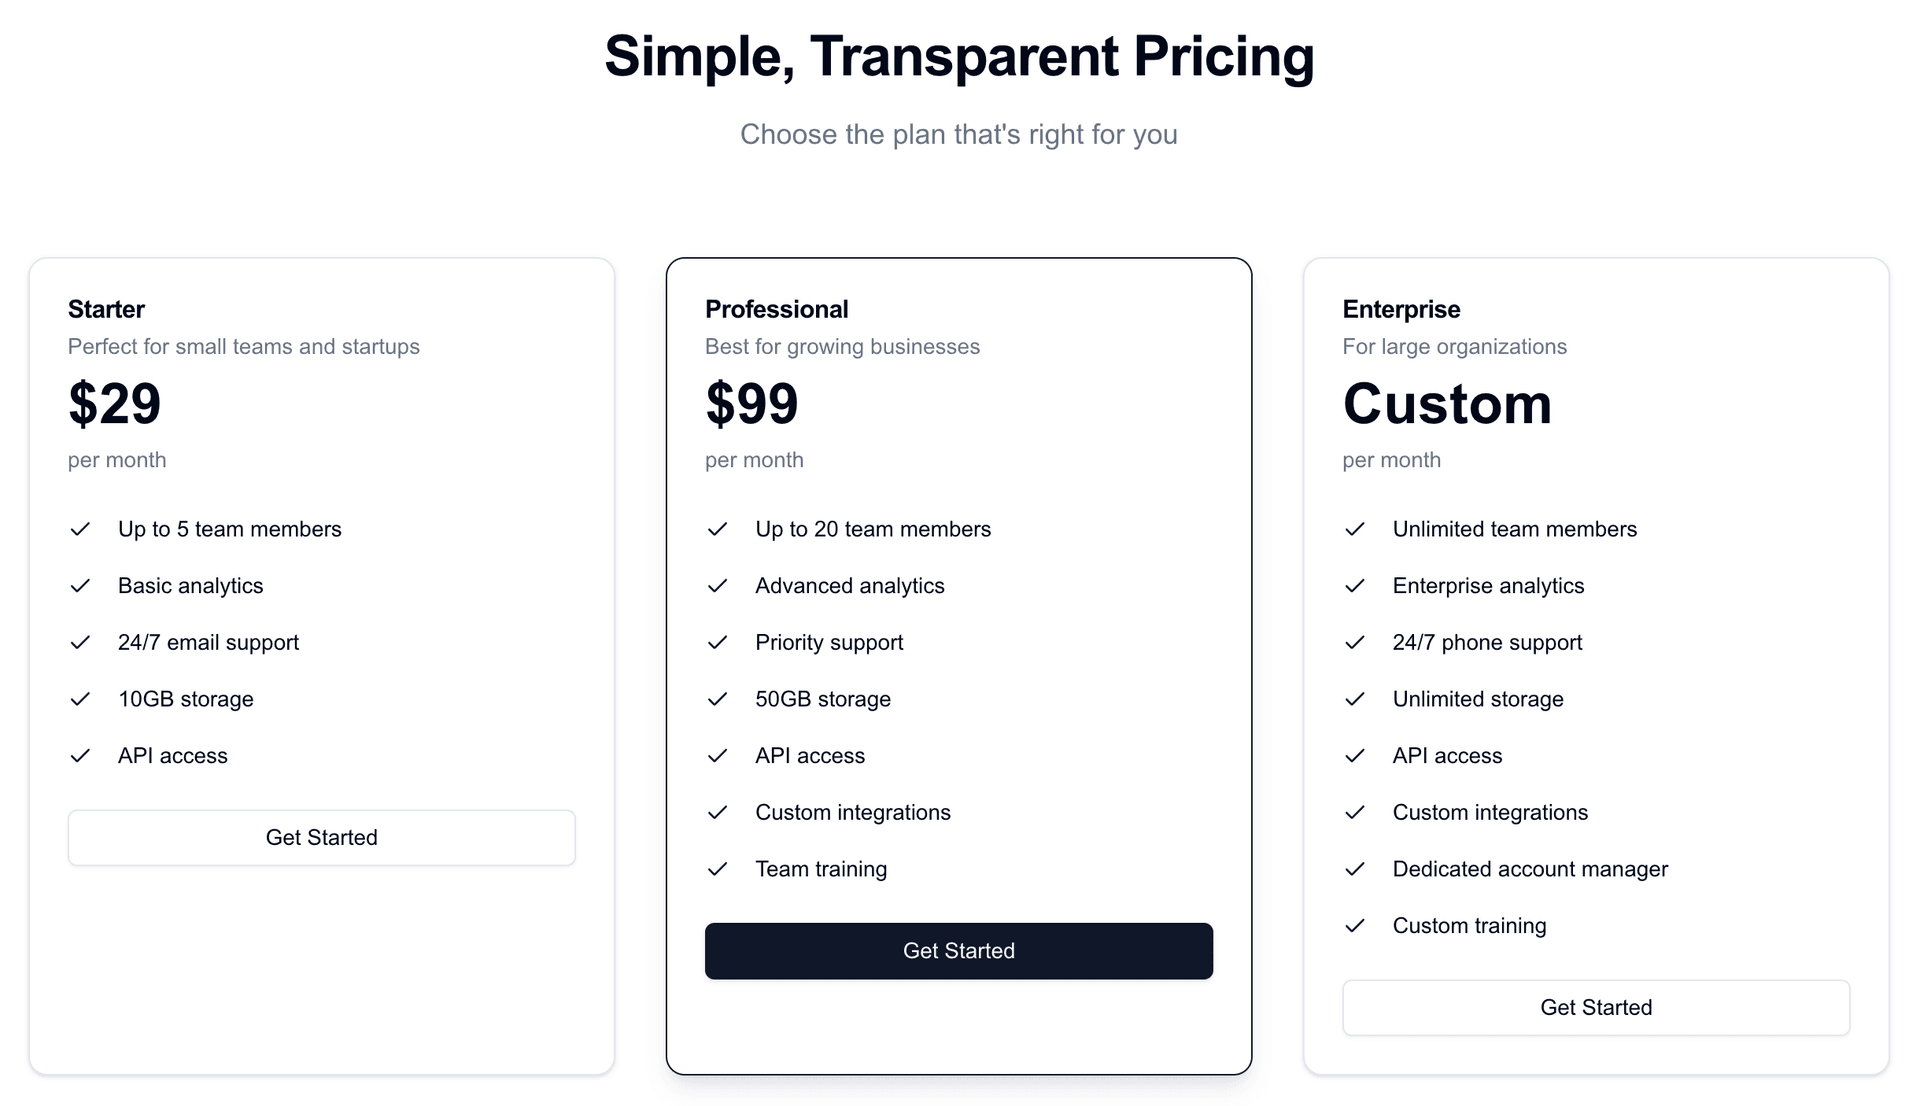Click checkmark next to Basic analytics
This screenshot has width=1920, height=1106.
(80, 586)
